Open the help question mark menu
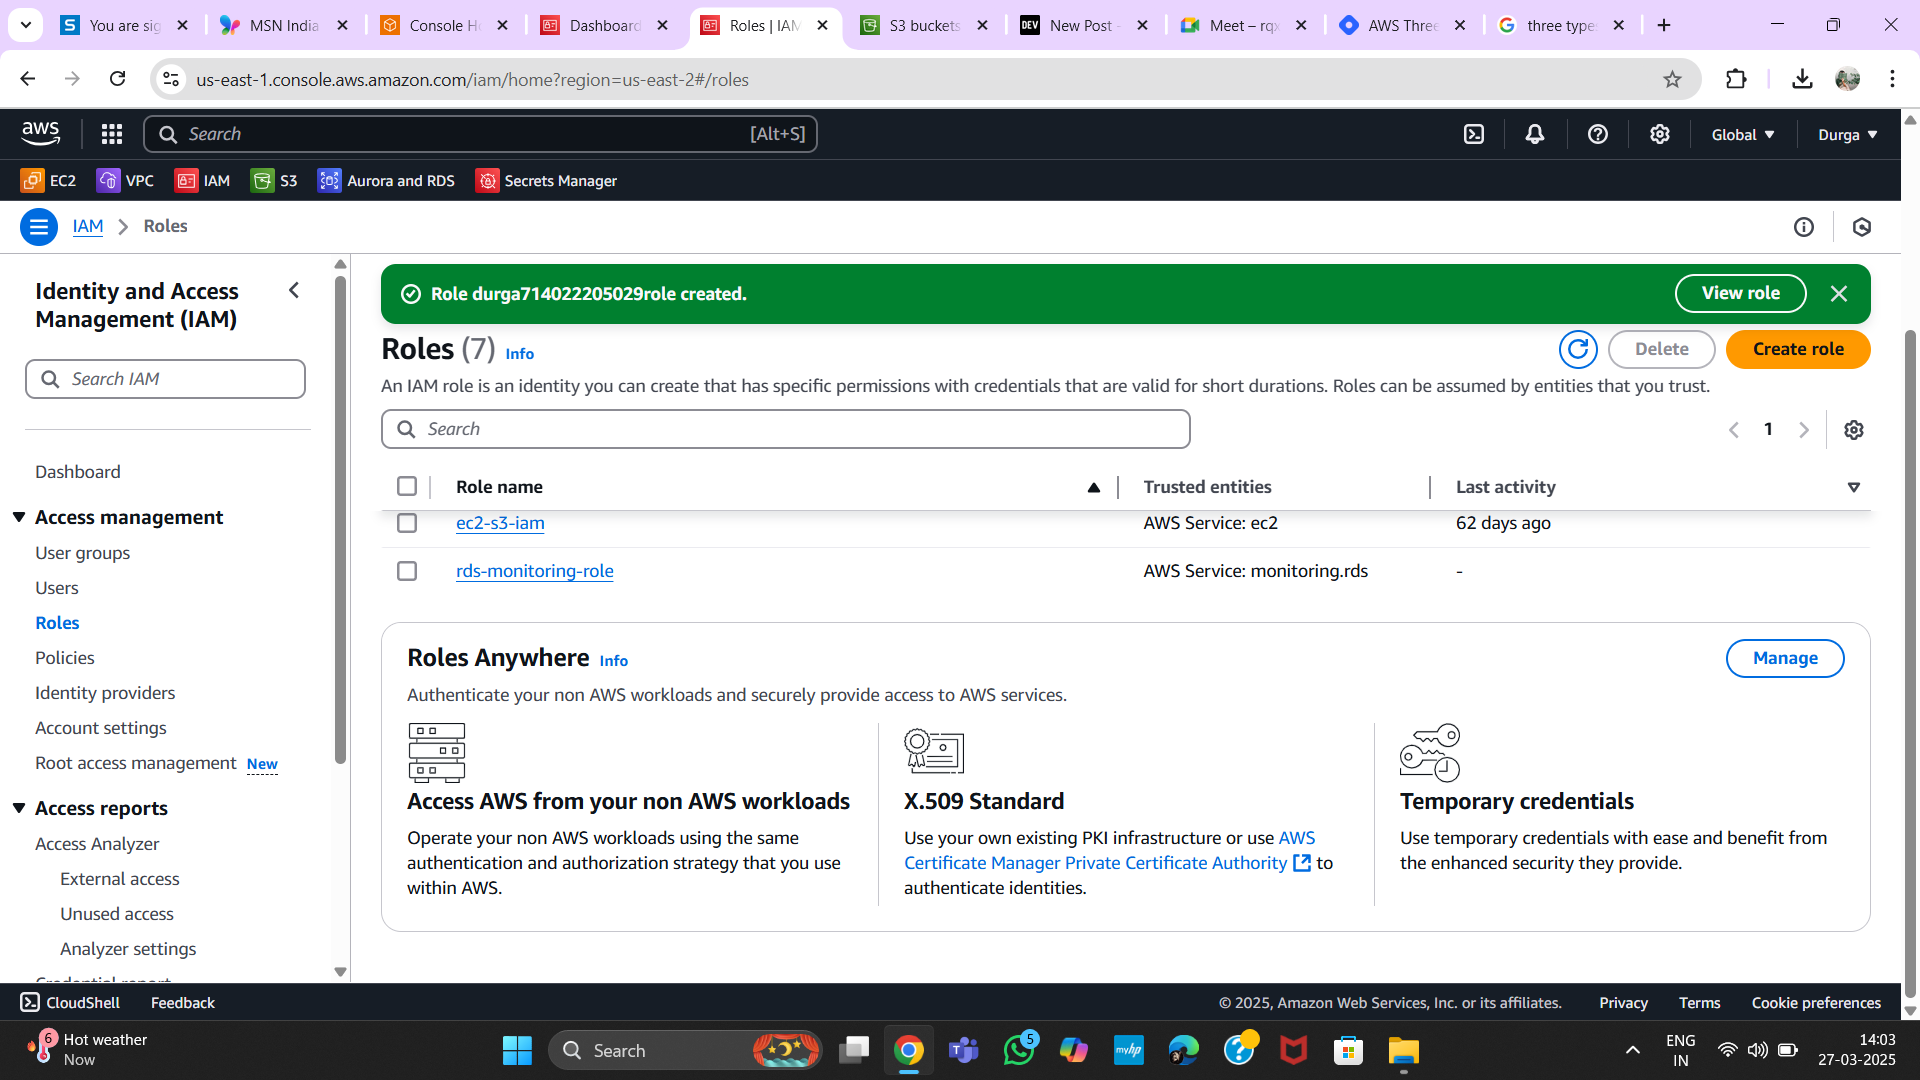Image resolution: width=1920 pixels, height=1080 pixels. click(1598, 134)
